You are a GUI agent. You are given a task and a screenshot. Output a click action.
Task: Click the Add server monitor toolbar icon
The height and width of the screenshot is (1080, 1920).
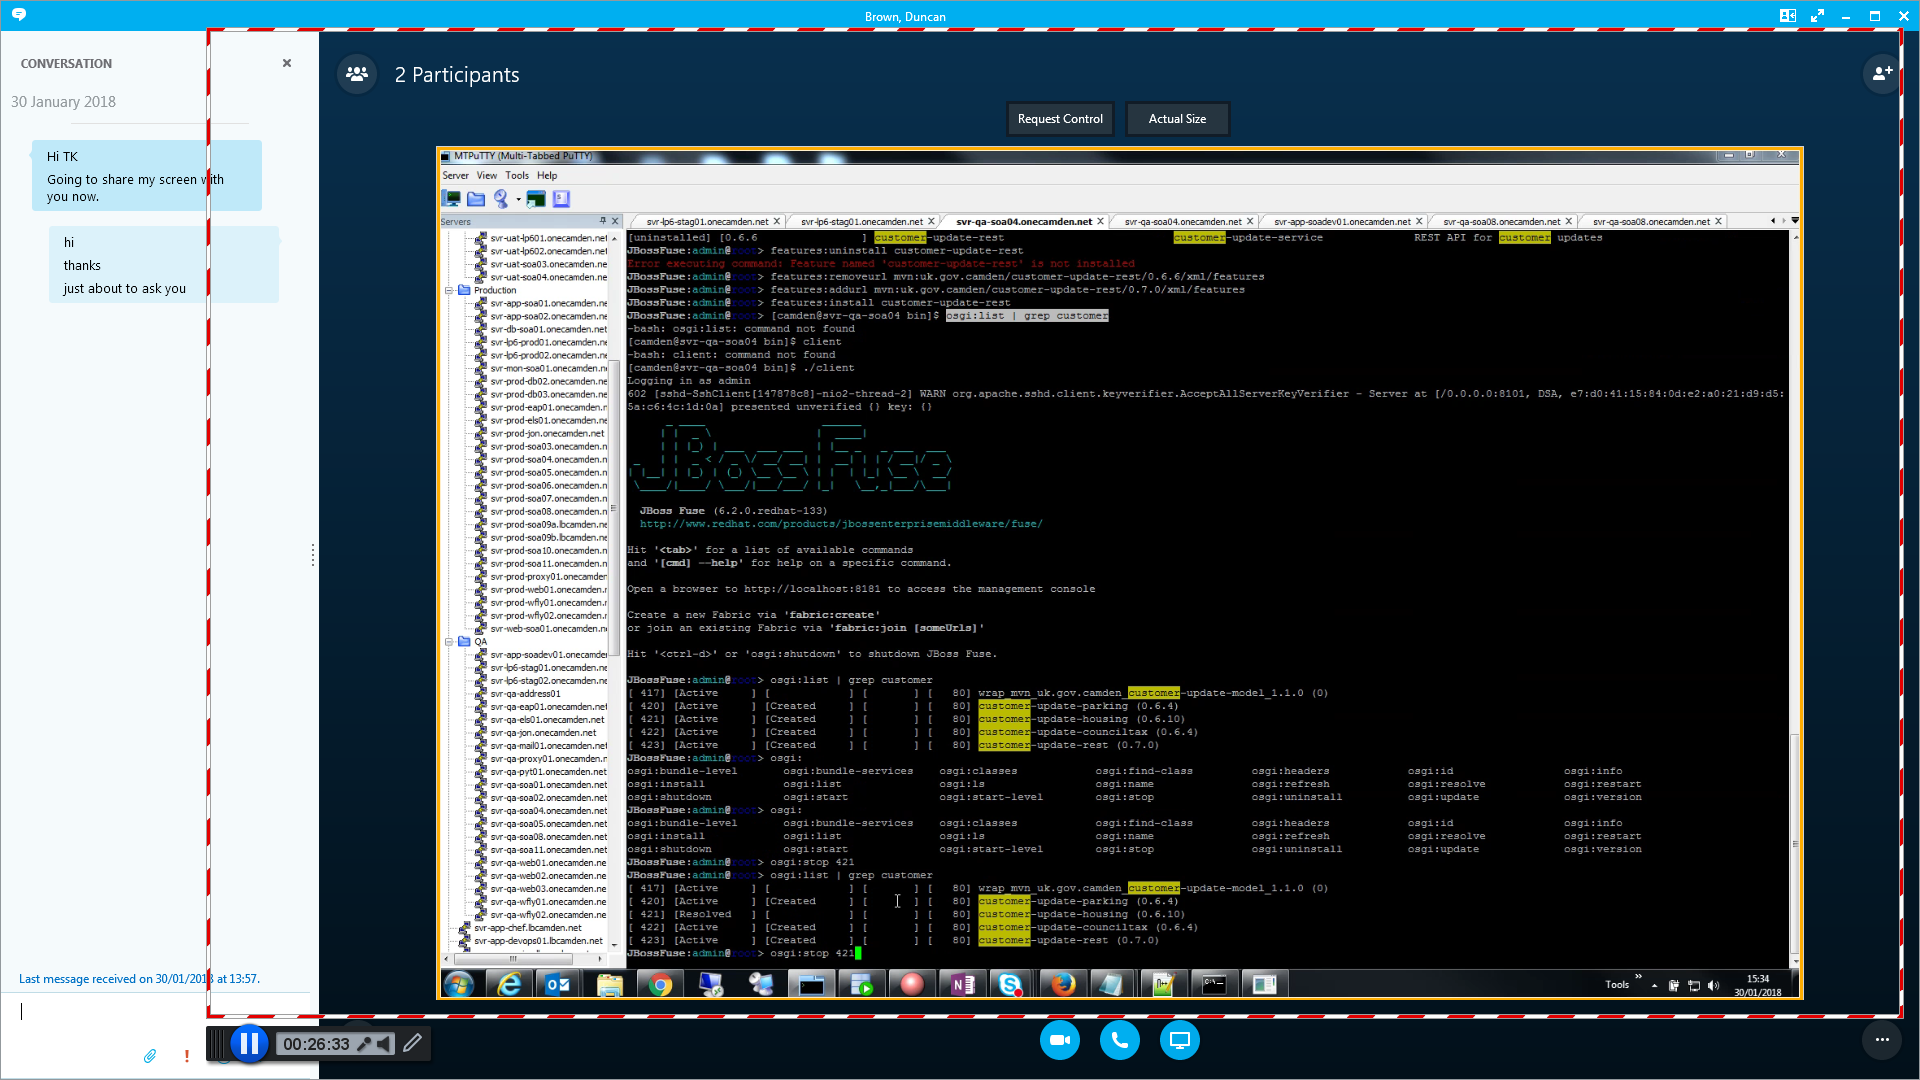tap(452, 199)
